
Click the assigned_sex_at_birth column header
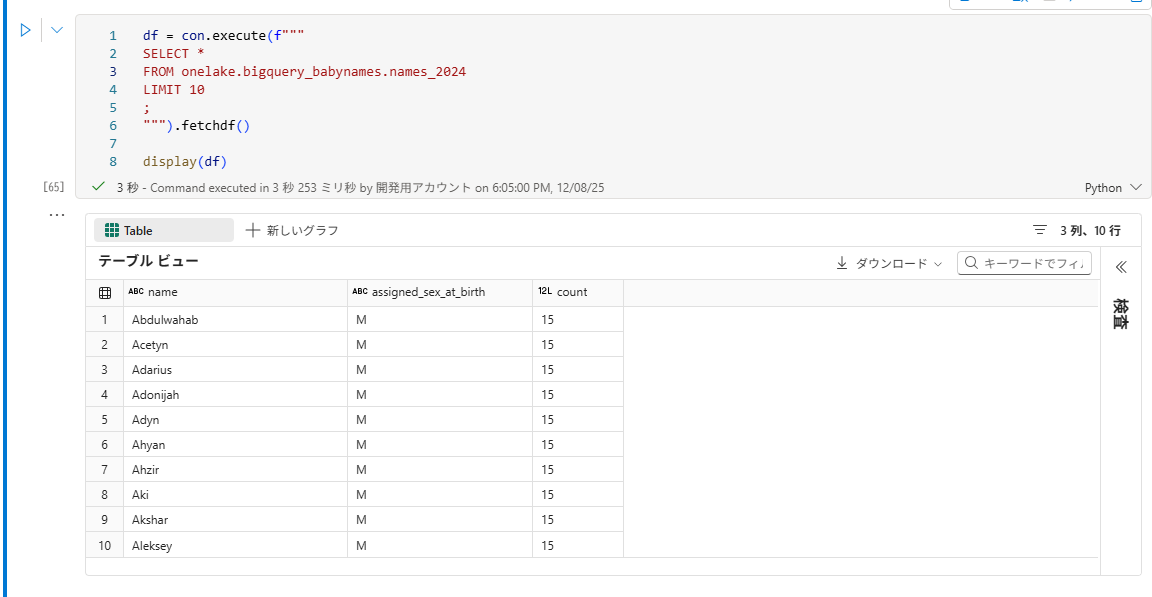coord(439,292)
